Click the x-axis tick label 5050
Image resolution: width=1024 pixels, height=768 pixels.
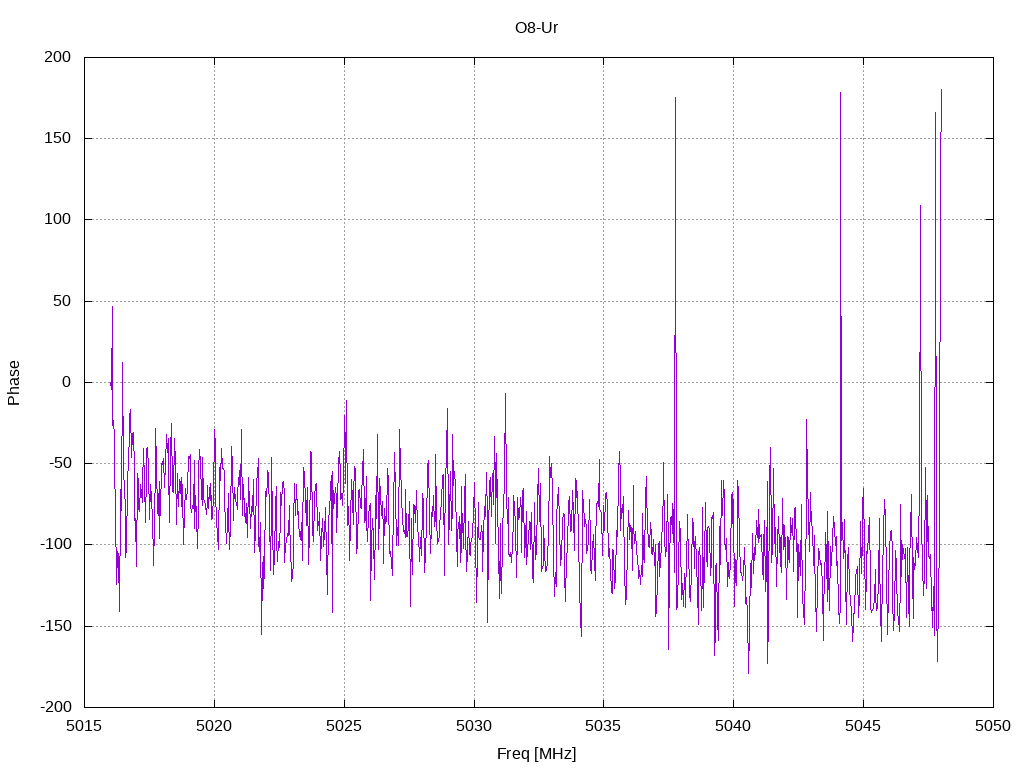point(993,726)
